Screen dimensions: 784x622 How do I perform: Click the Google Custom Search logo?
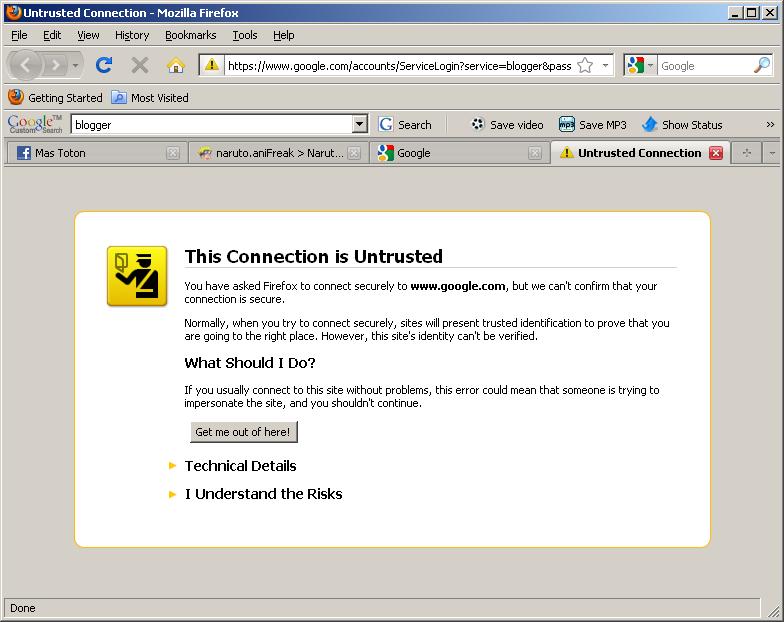[x=34, y=124]
